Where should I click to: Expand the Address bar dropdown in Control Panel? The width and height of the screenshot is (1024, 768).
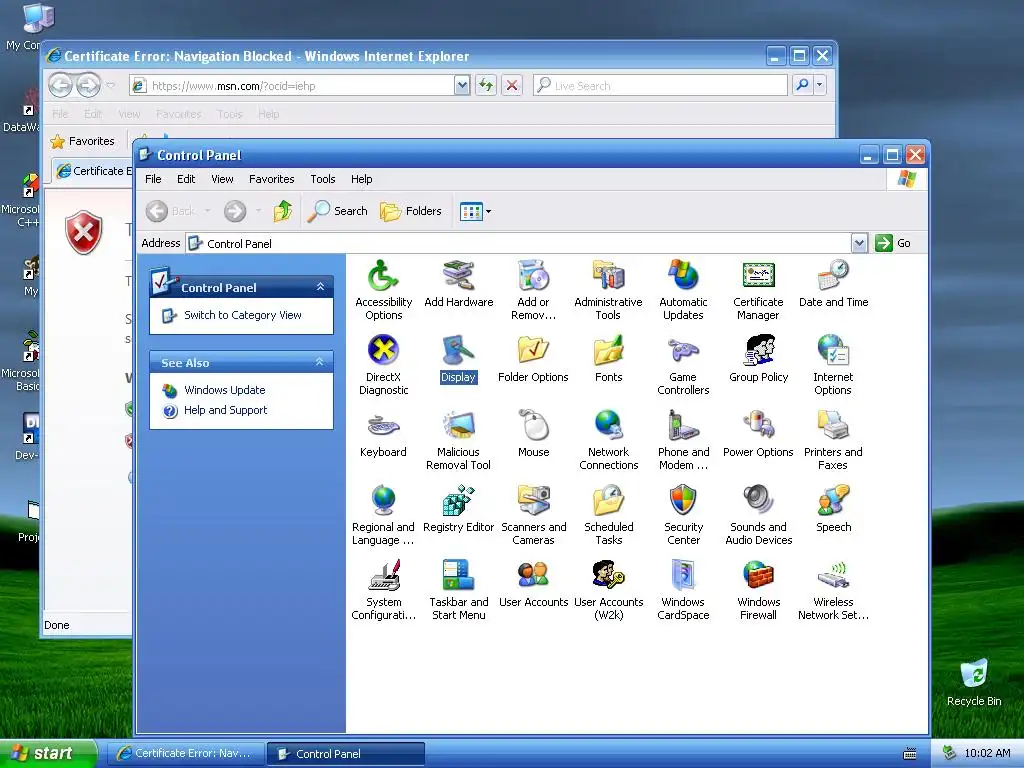[x=859, y=244]
